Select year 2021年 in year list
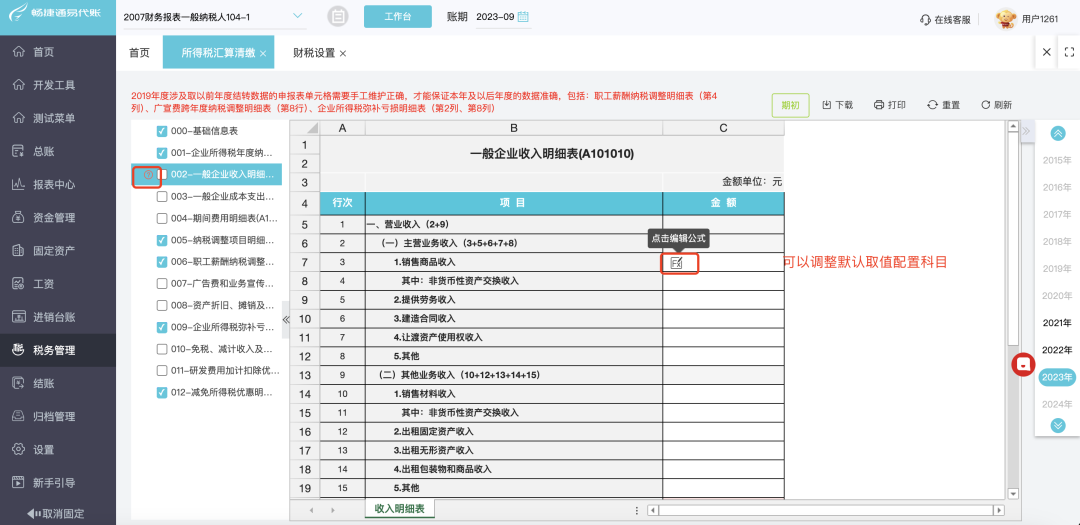Image resolution: width=1080 pixels, height=525 pixels. pyautogui.click(x=1057, y=322)
